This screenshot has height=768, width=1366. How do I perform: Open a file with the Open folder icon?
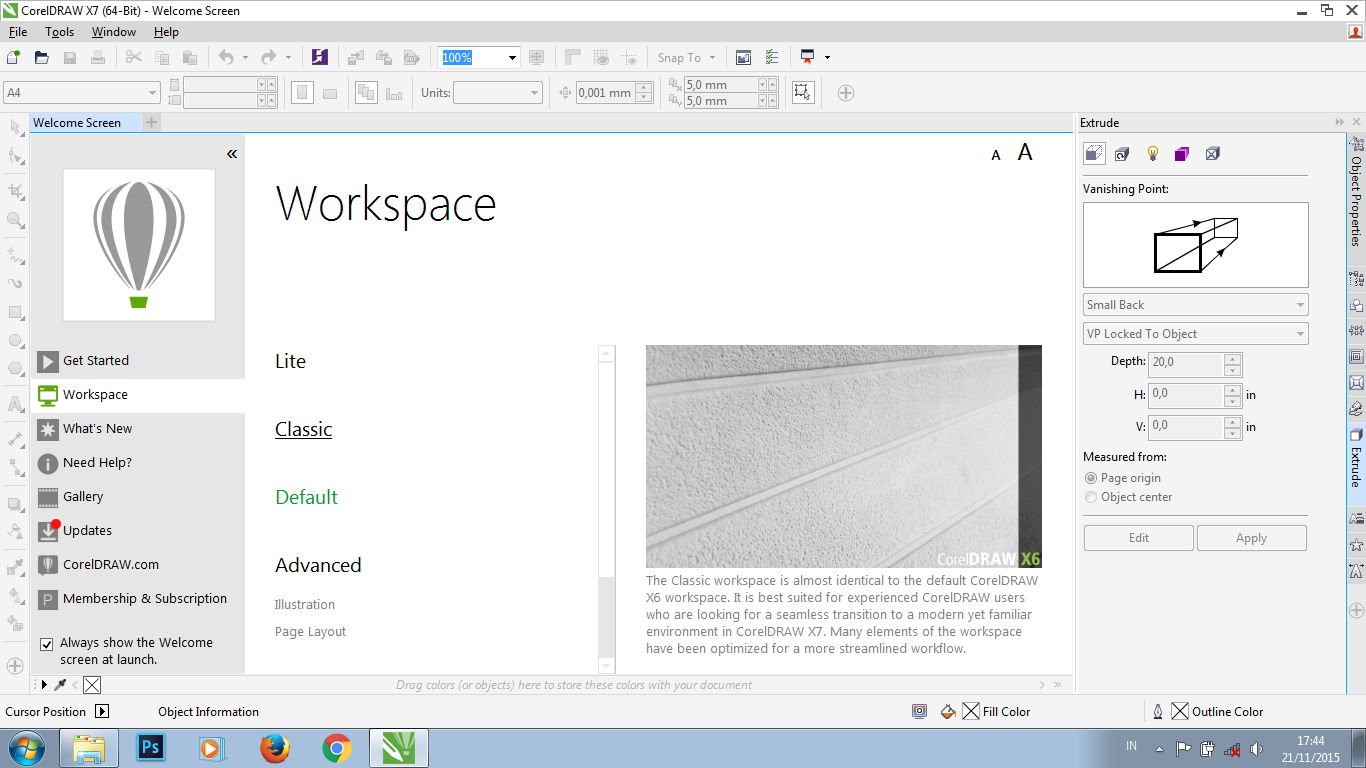pos(42,57)
